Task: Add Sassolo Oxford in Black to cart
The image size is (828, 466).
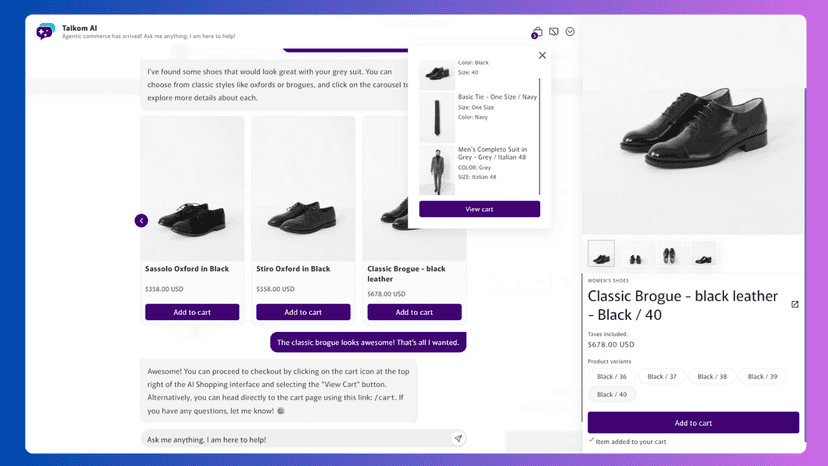Action: tap(192, 312)
